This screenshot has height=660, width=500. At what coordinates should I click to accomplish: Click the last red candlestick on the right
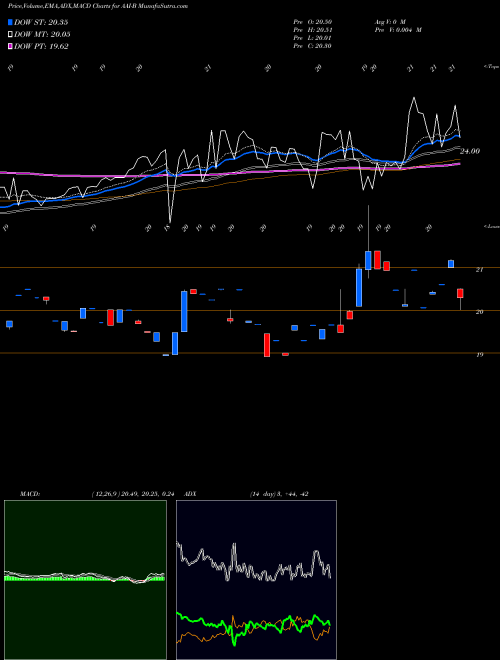point(460,293)
